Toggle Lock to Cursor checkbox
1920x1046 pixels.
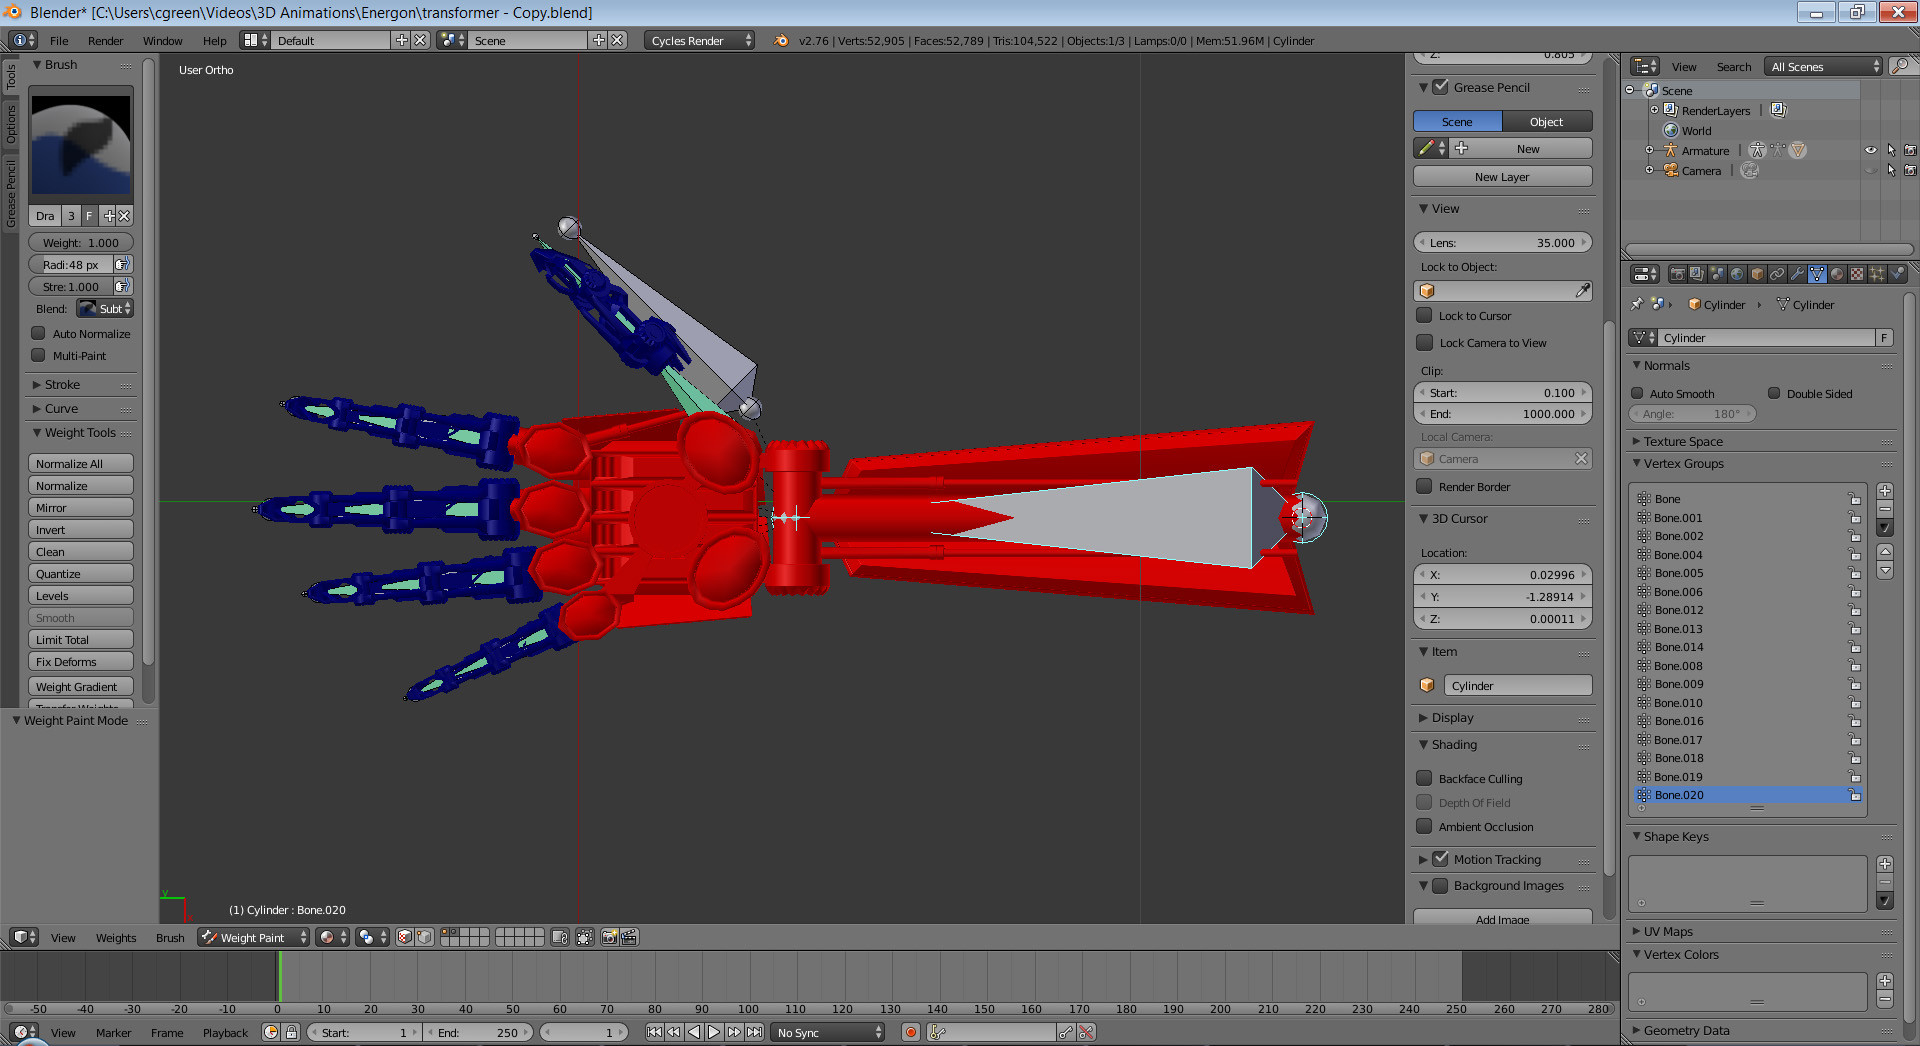(1424, 315)
